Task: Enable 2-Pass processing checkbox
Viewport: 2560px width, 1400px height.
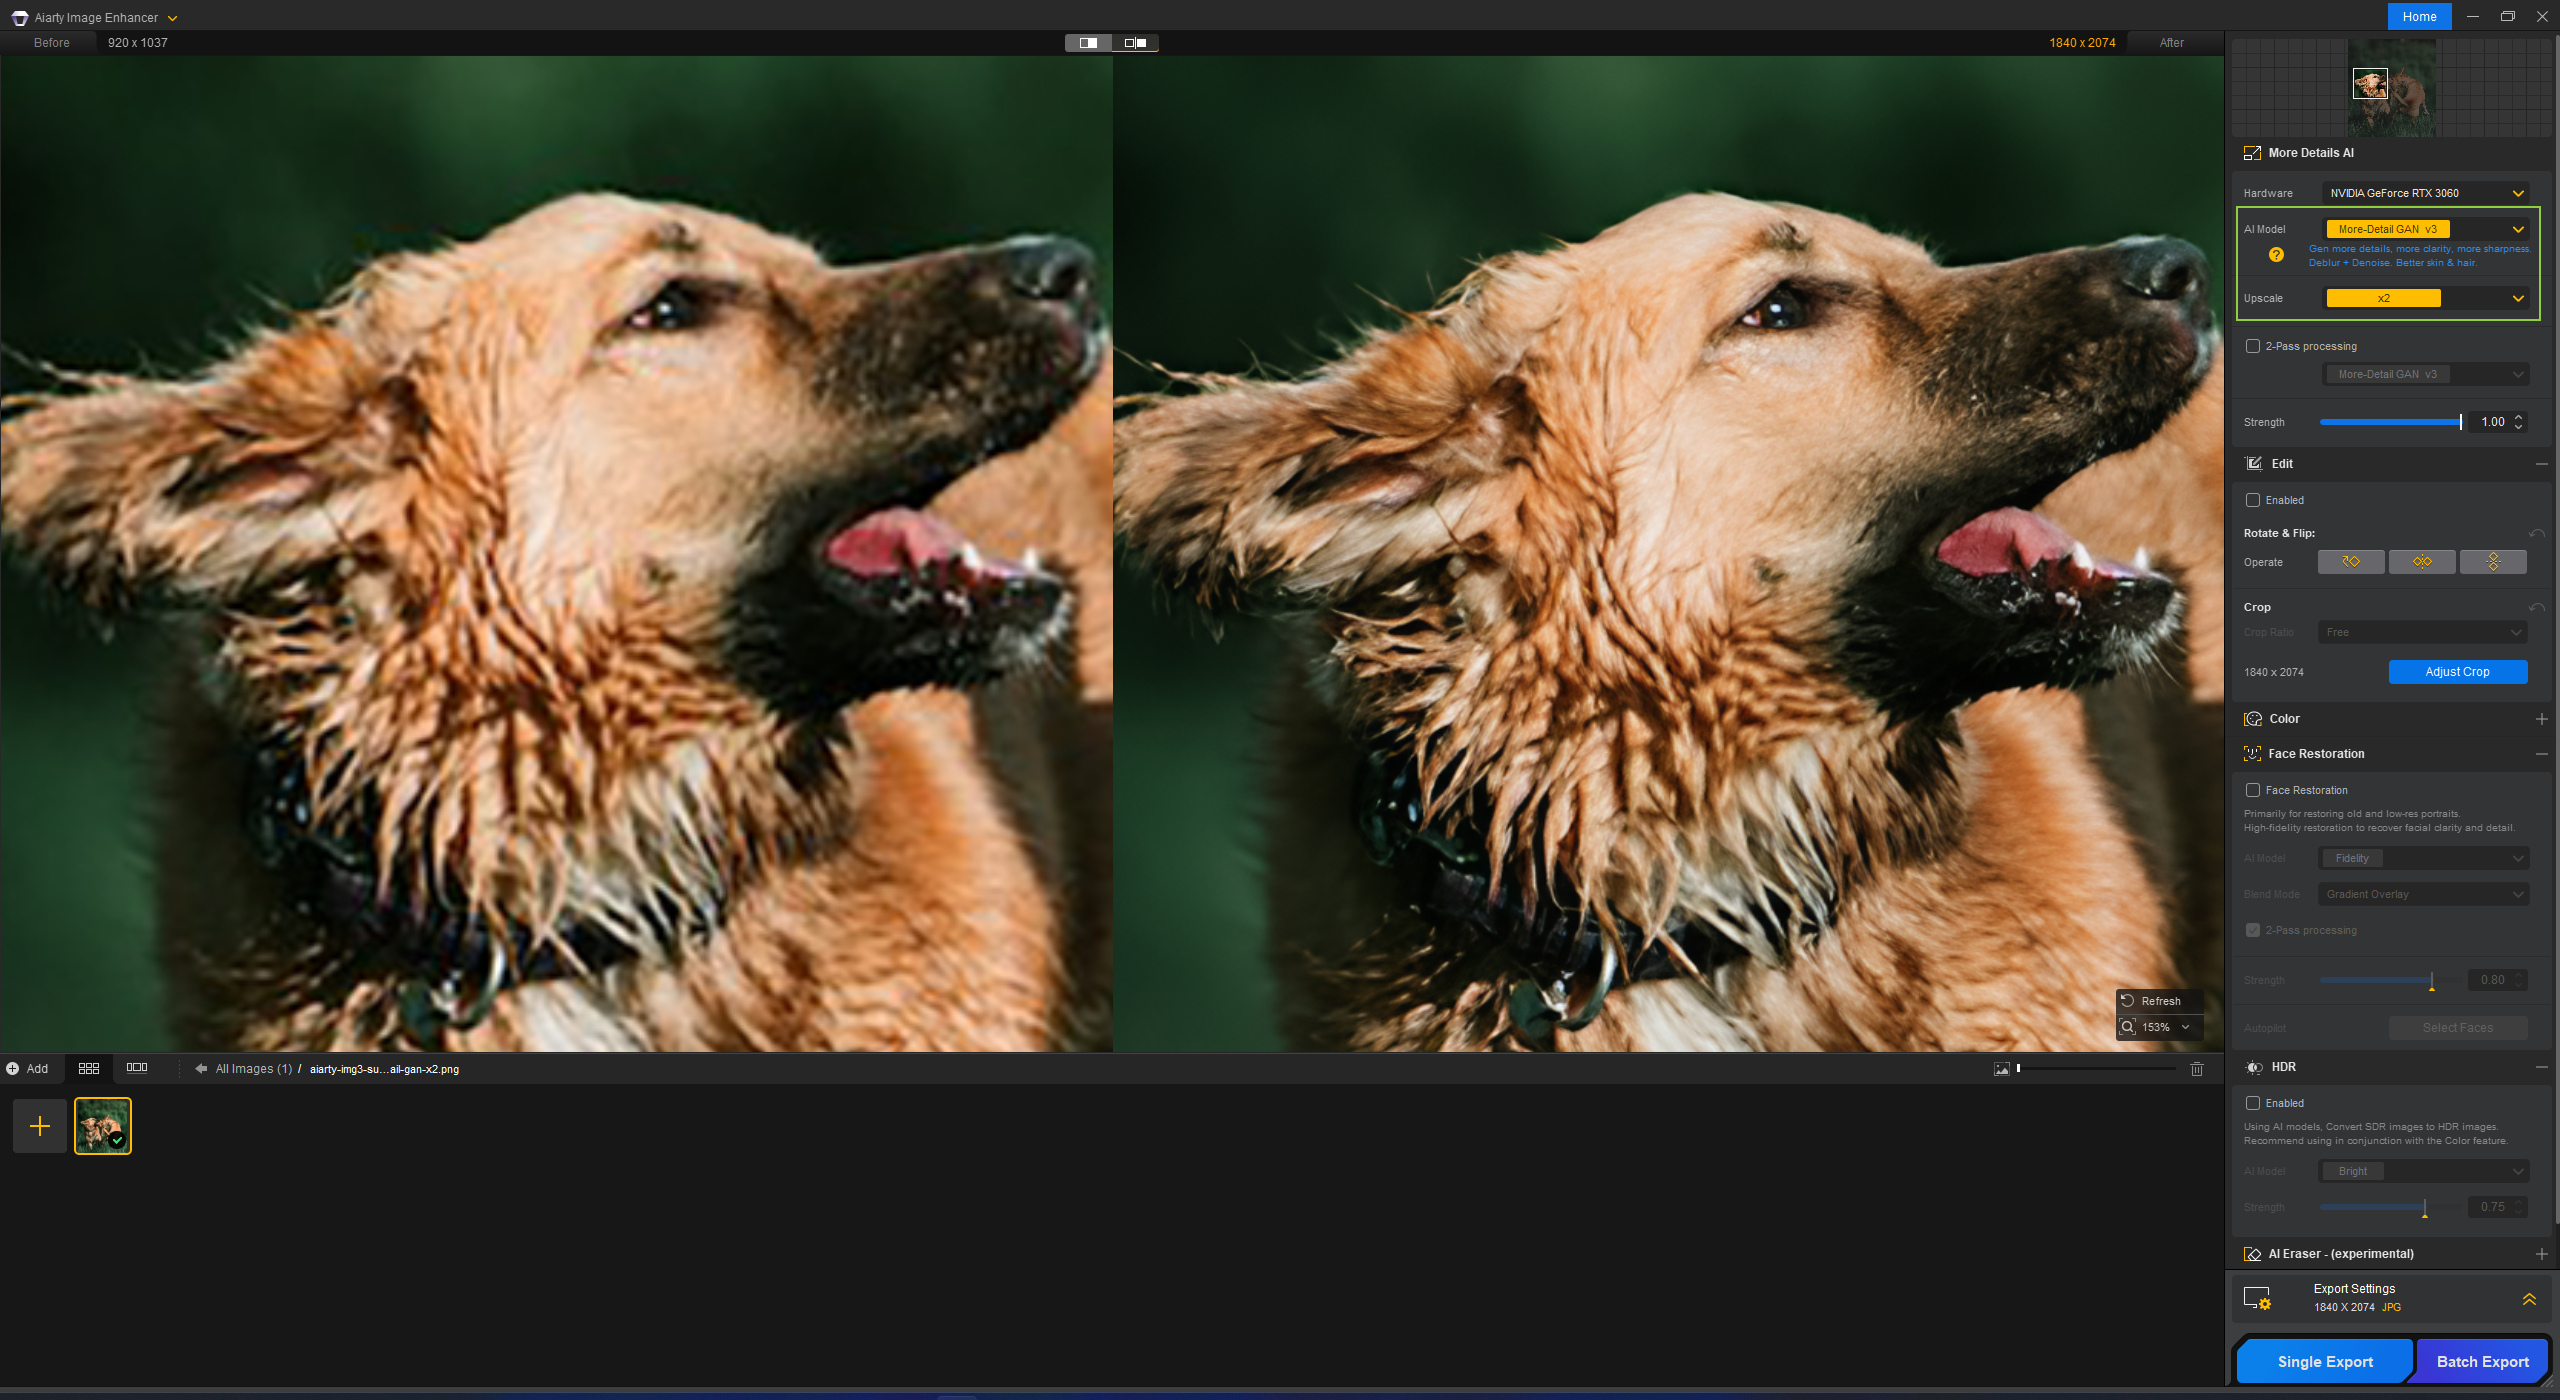Action: (2253, 346)
